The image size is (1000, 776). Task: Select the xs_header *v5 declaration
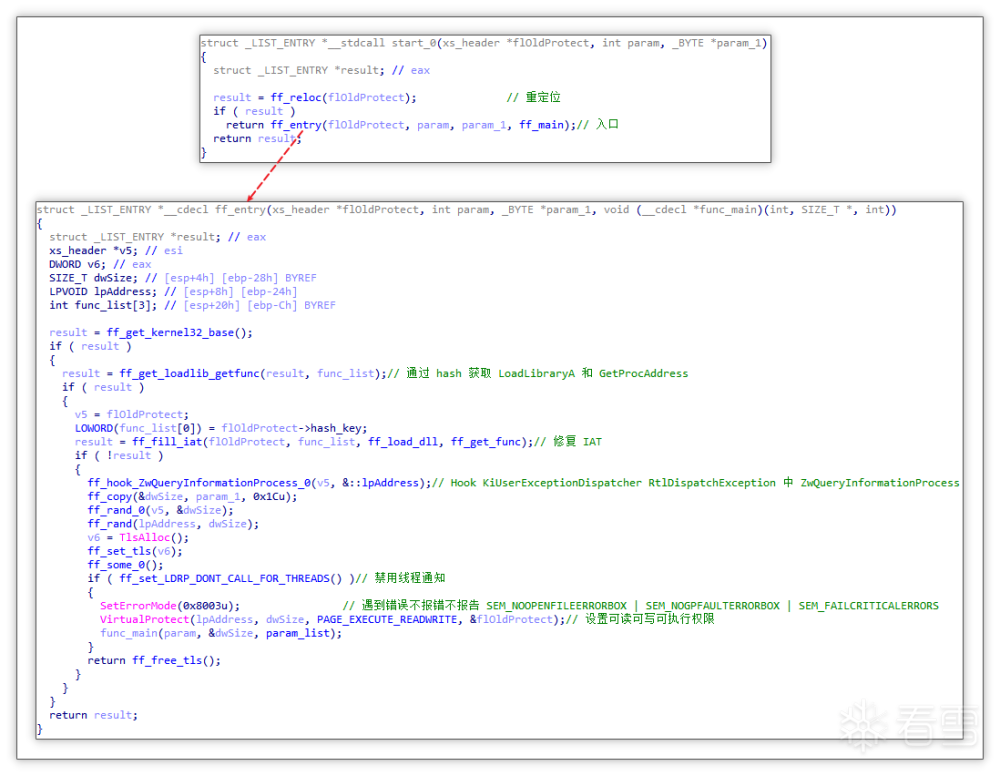click(93, 251)
